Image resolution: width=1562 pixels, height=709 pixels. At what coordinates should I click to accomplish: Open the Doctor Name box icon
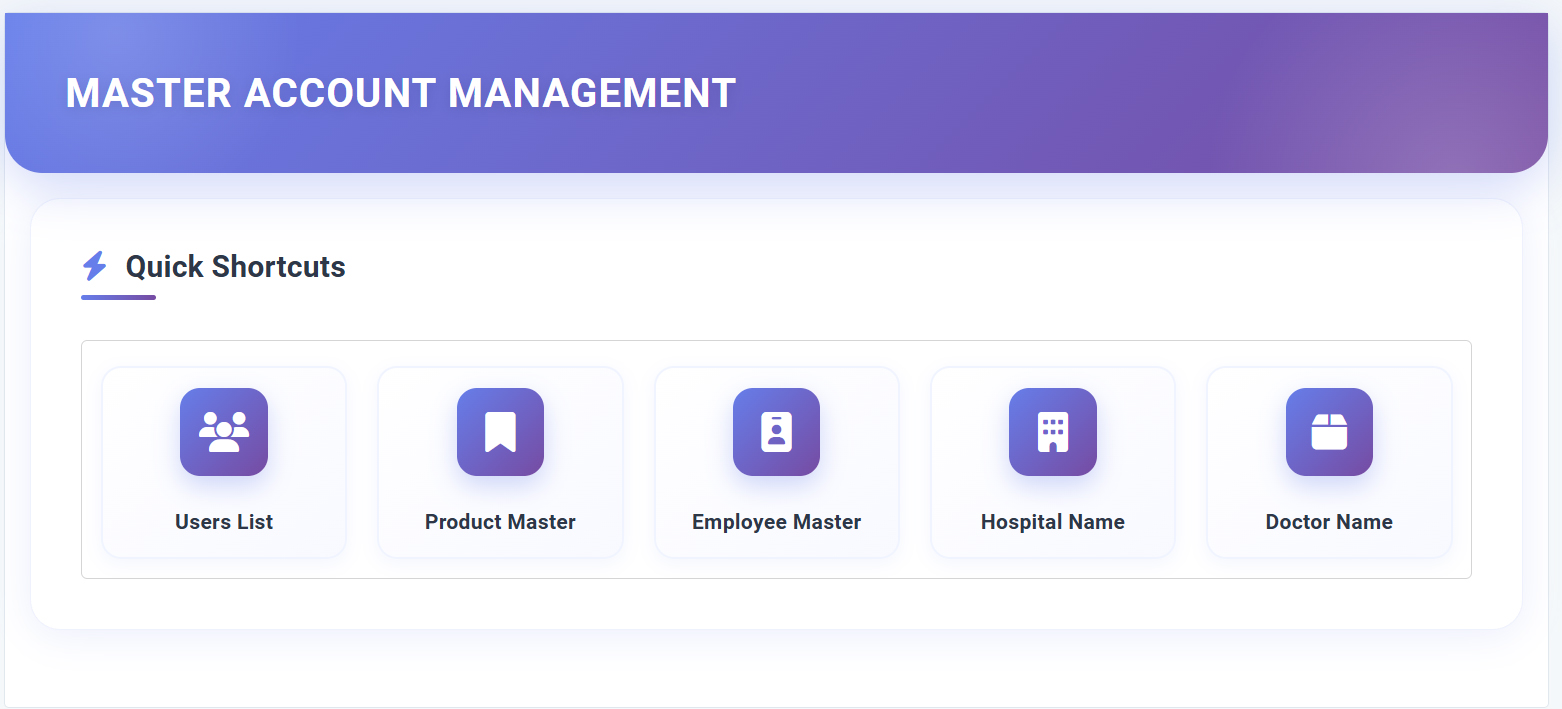[x=1329, y=432]
